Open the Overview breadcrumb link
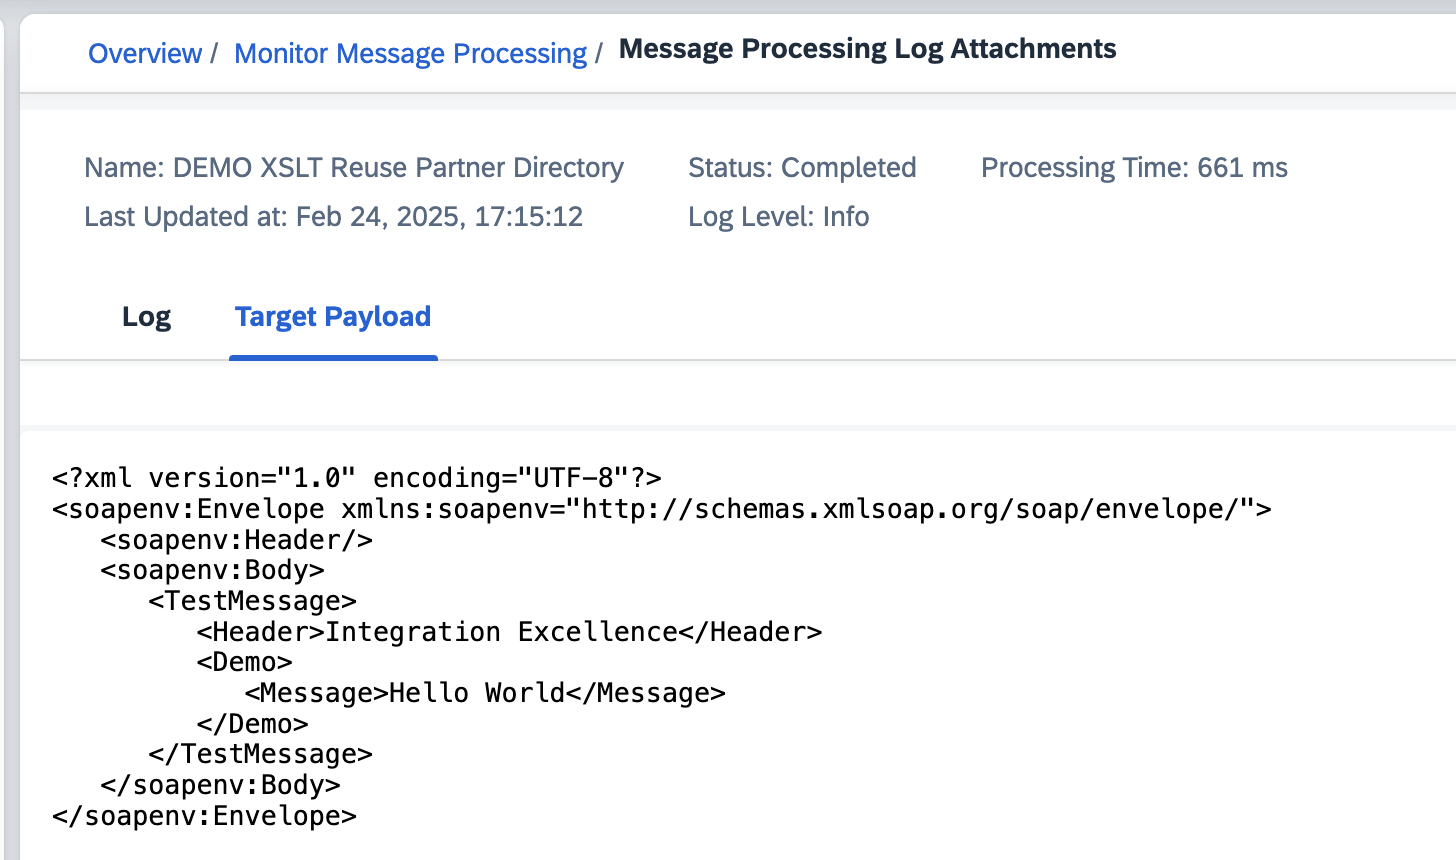This screenshot has height=860, width=1456. pyautogui.click(x=145, y=53)
